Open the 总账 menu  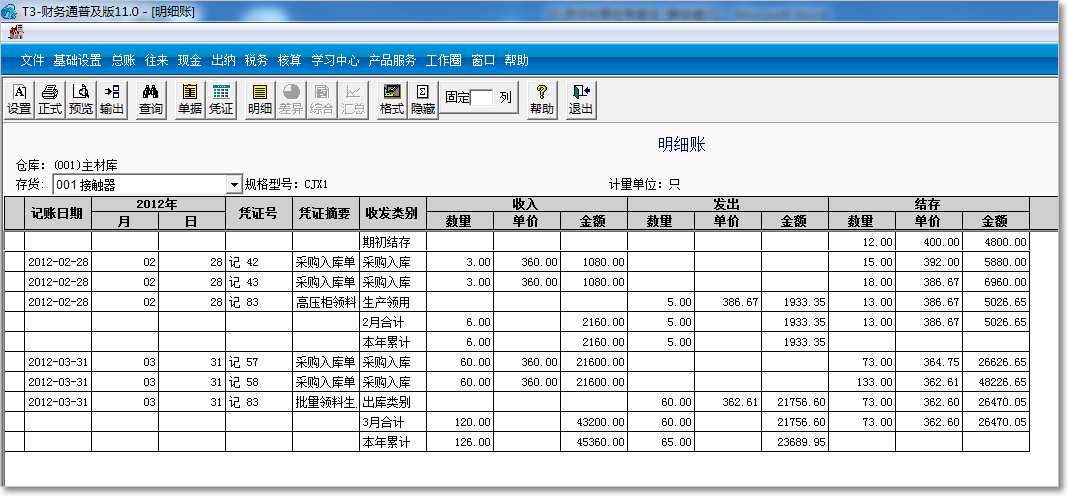pos(123,60)
